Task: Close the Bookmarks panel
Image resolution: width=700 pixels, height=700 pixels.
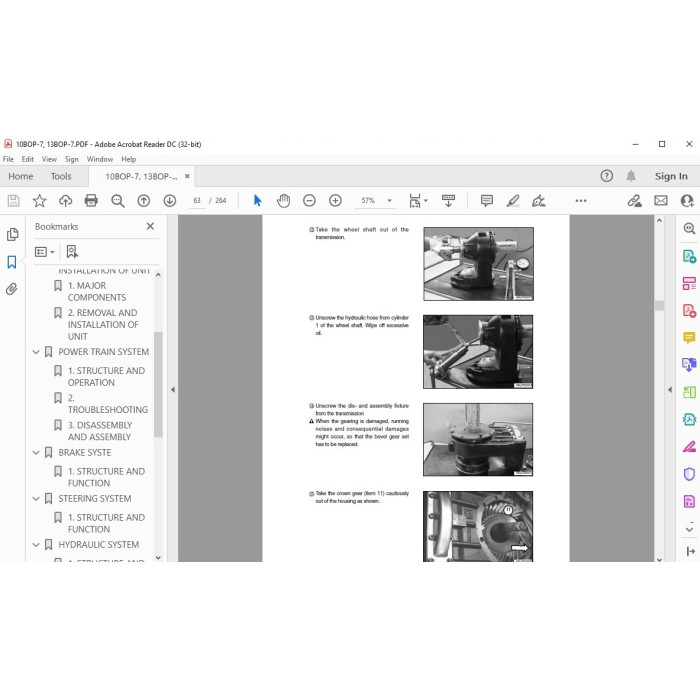Action: tap(150, 226)
